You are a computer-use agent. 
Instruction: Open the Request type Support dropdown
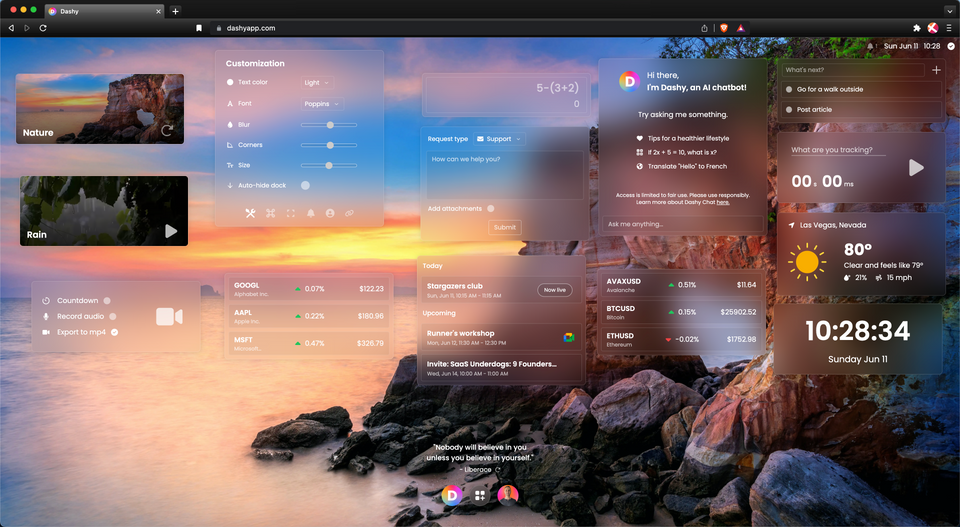(x=498, y=139)
